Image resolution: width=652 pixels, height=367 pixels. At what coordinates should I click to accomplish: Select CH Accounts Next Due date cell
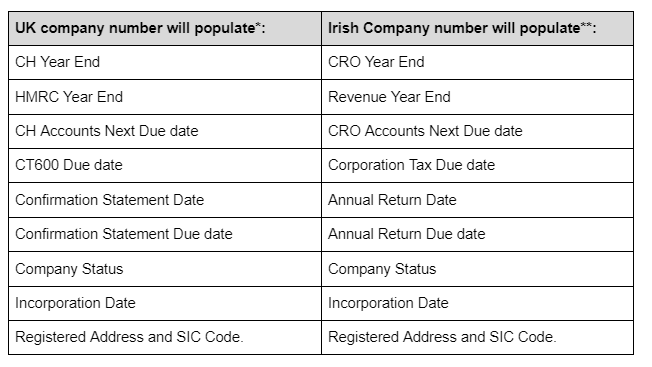165,131
